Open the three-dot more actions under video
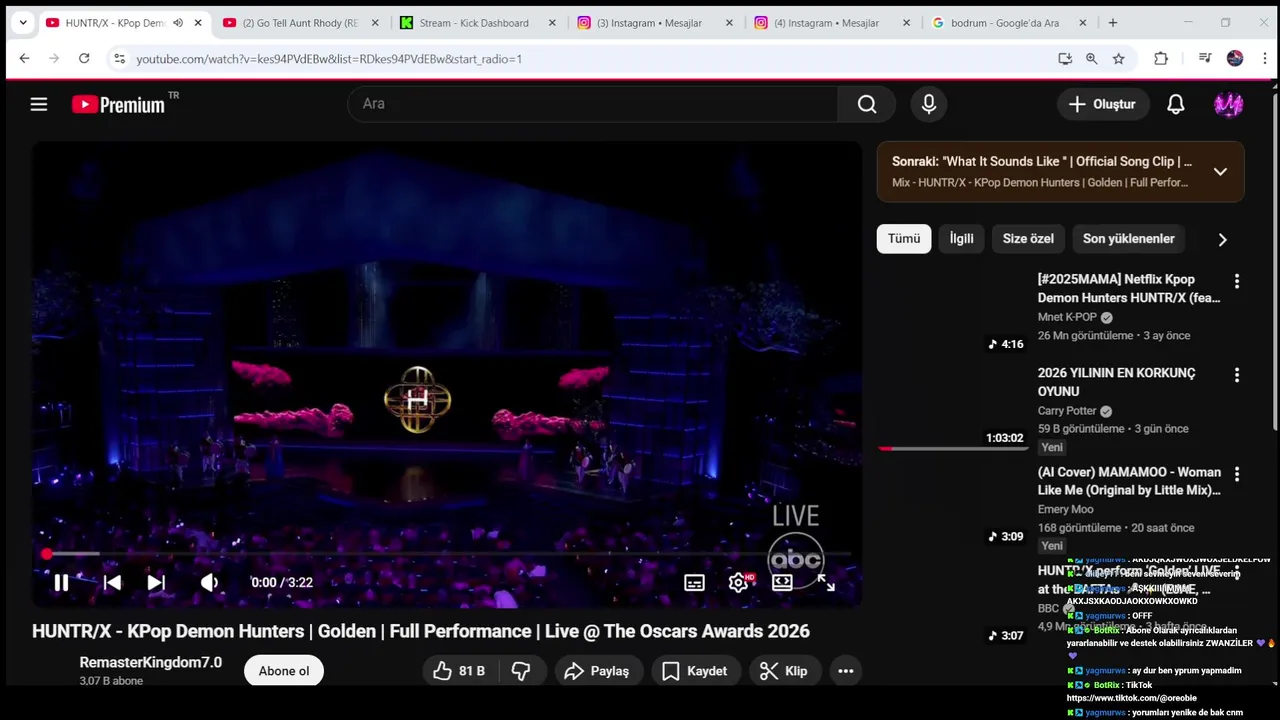Viewport: 1280px width, 720px height. (846, 671)
